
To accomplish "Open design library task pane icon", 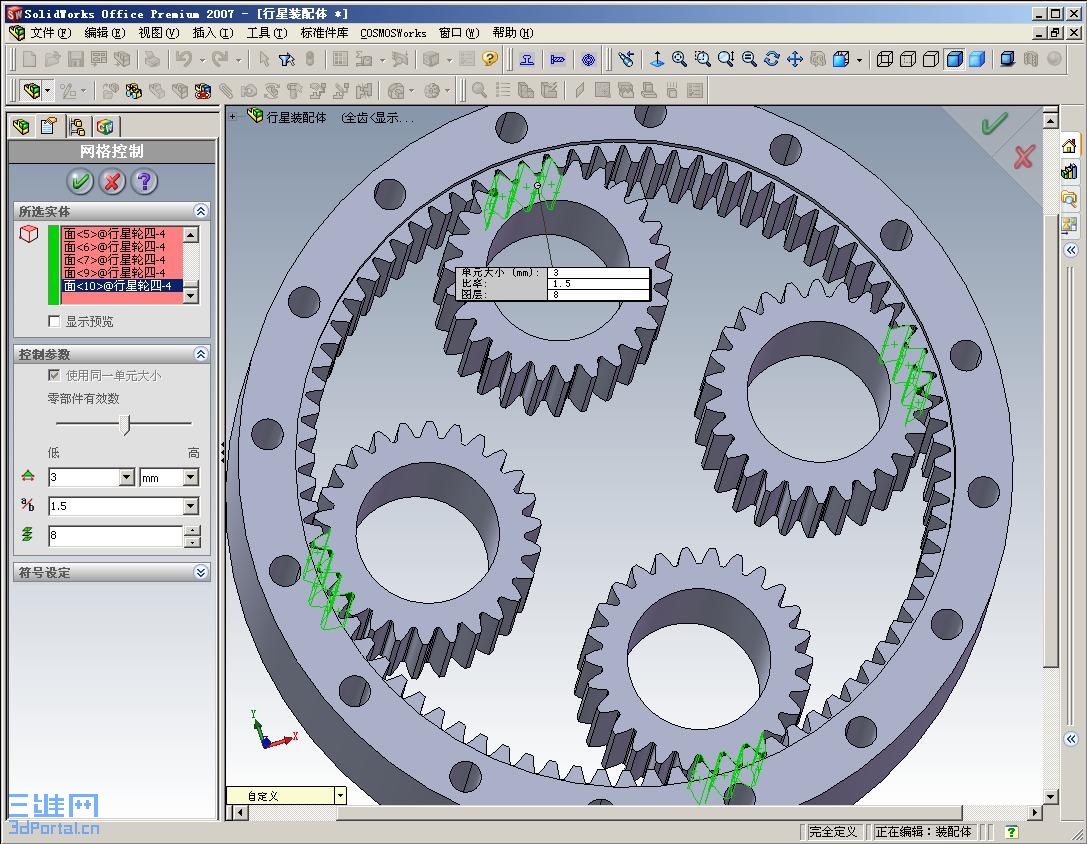I will click(1070, 171).
